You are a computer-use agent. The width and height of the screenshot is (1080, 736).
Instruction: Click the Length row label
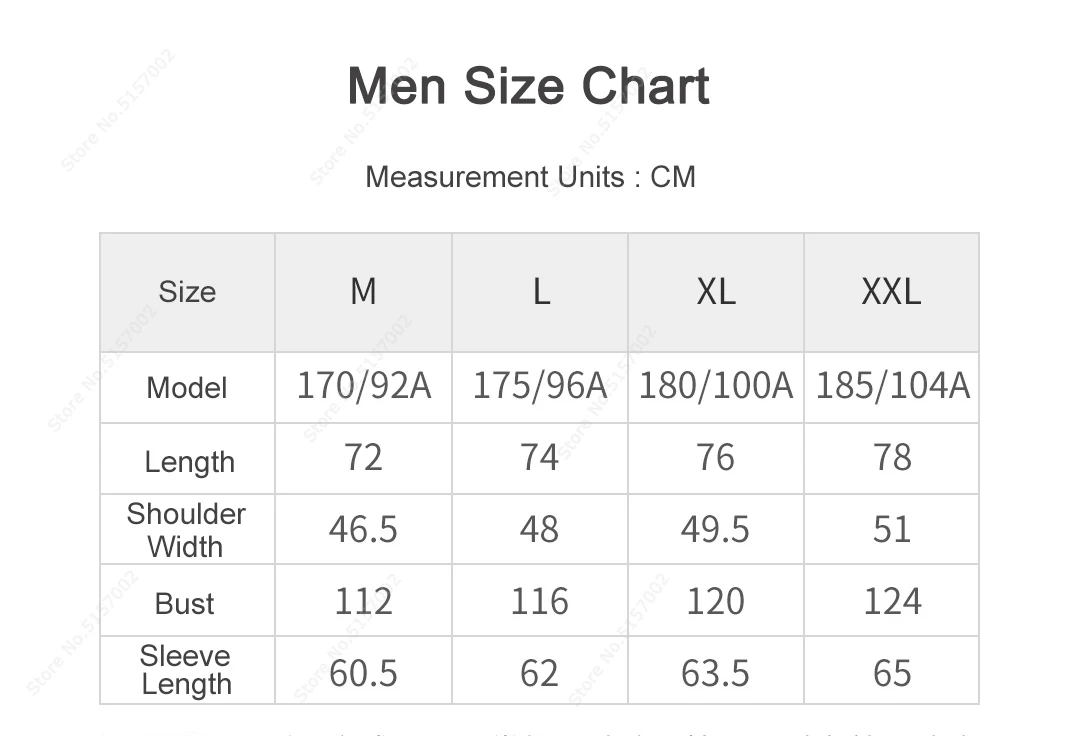click(x=189, y=461)
